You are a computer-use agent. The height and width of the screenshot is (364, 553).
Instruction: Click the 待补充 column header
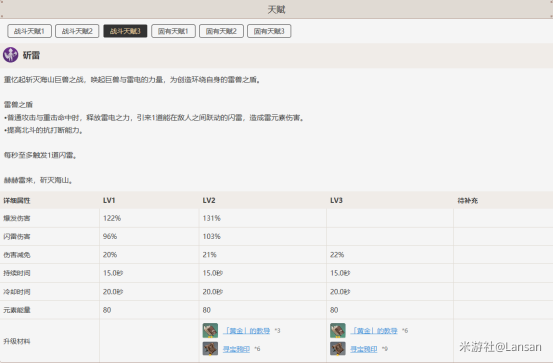(x=468, y=200)
